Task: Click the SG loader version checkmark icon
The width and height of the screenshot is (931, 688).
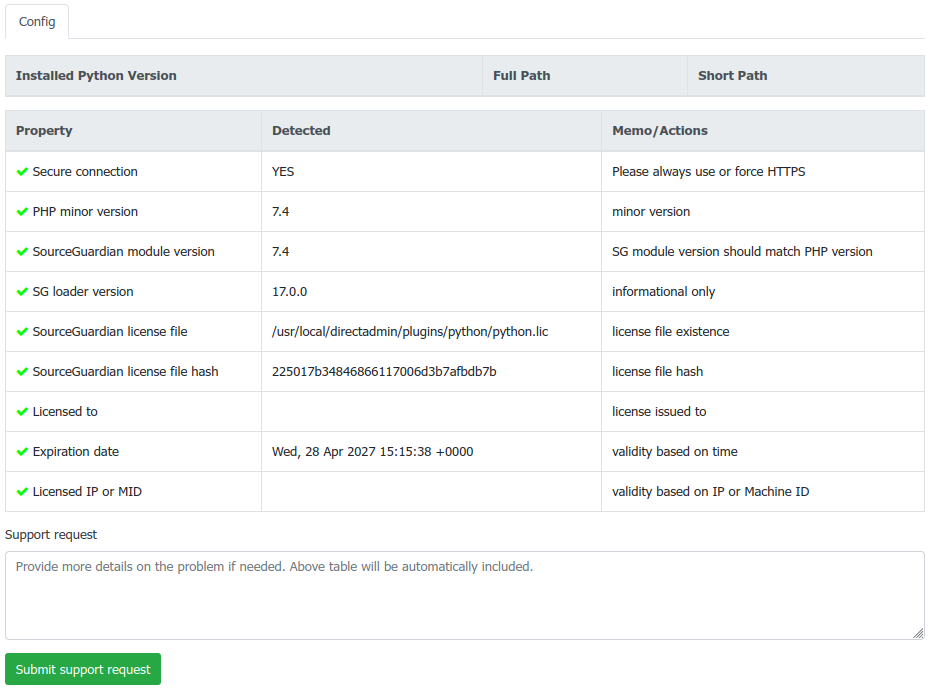Action: coord(22,292)
